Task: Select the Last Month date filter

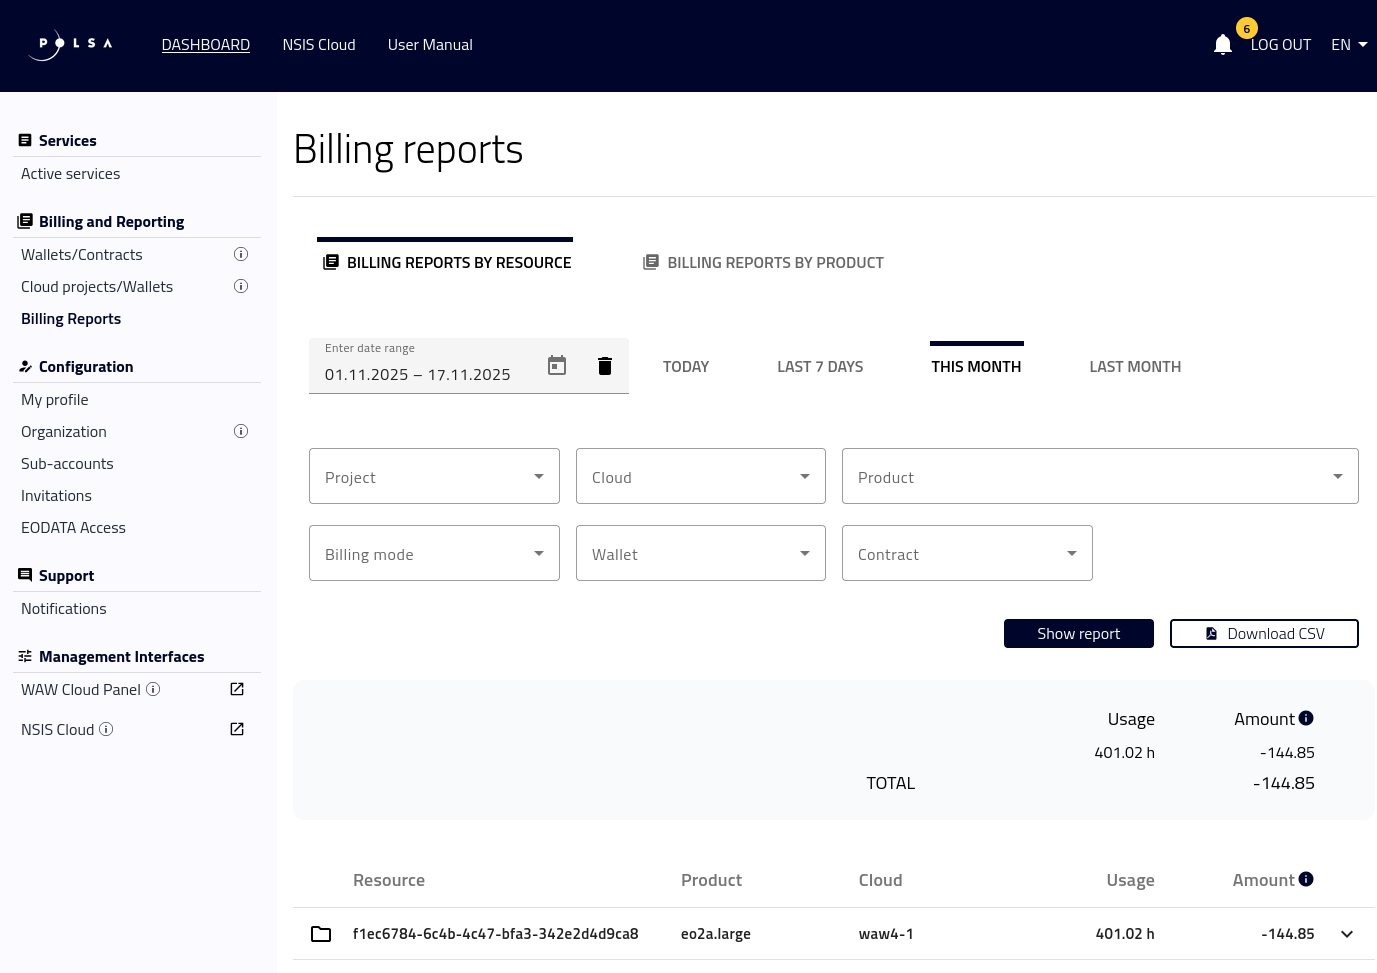Action: (1135, 367)
